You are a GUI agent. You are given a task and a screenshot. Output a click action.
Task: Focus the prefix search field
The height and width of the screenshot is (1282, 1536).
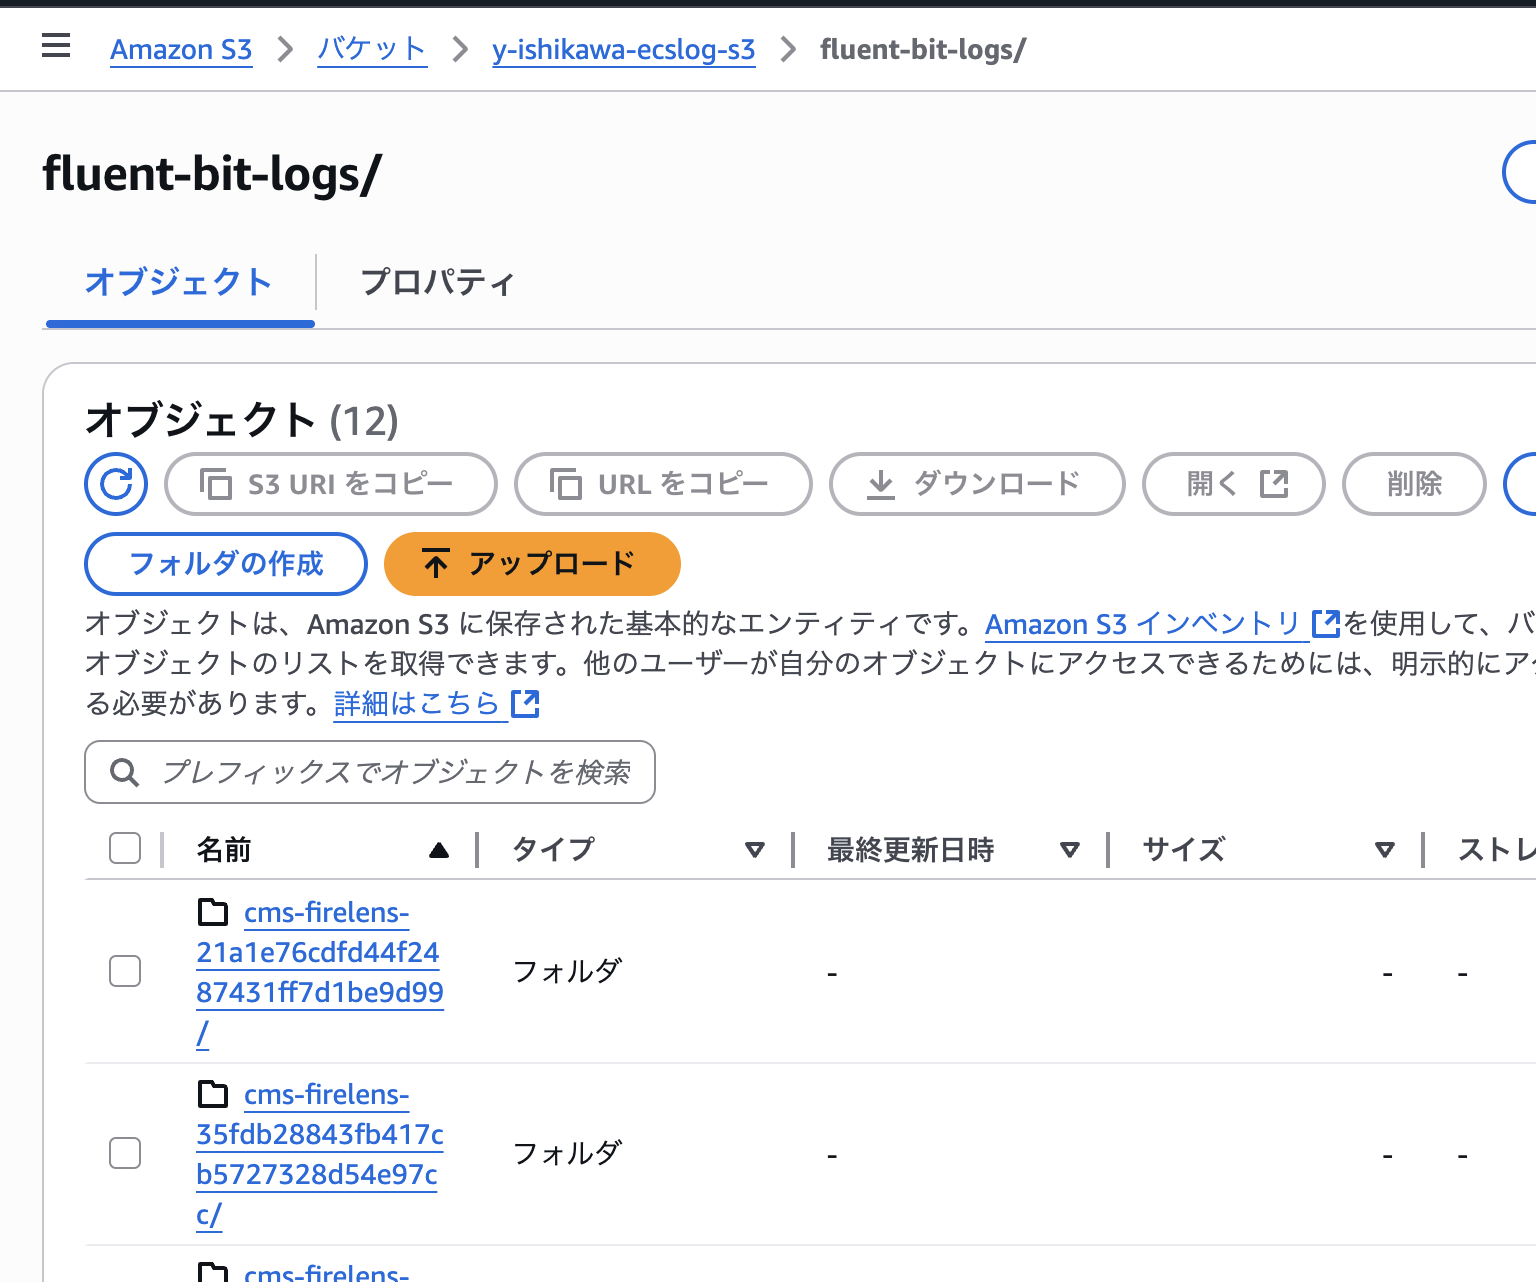(370, 772)
